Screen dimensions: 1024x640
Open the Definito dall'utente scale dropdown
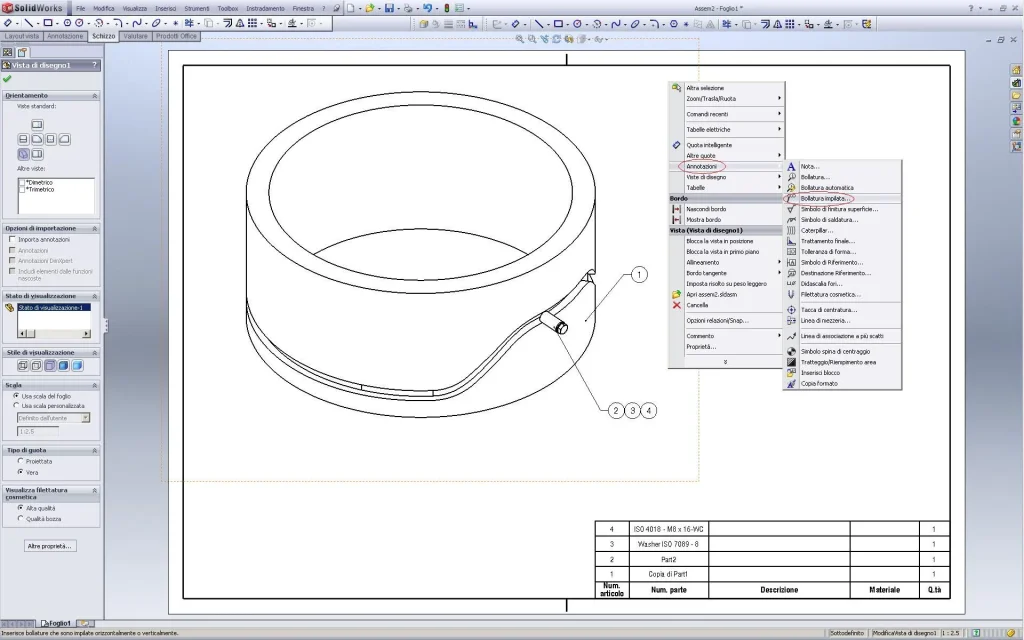pos(86,418)
